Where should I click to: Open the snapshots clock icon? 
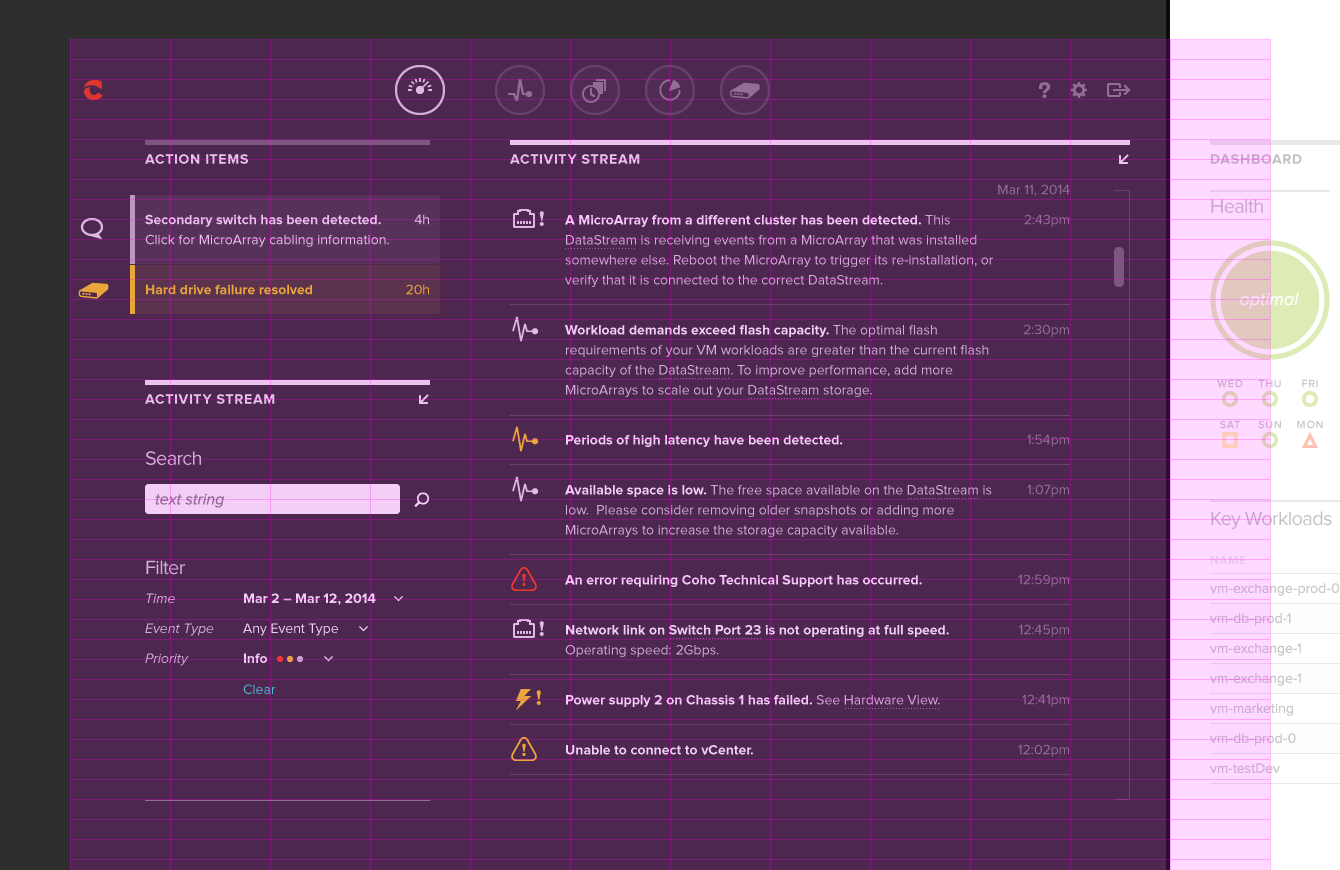[x=595, y=91]
